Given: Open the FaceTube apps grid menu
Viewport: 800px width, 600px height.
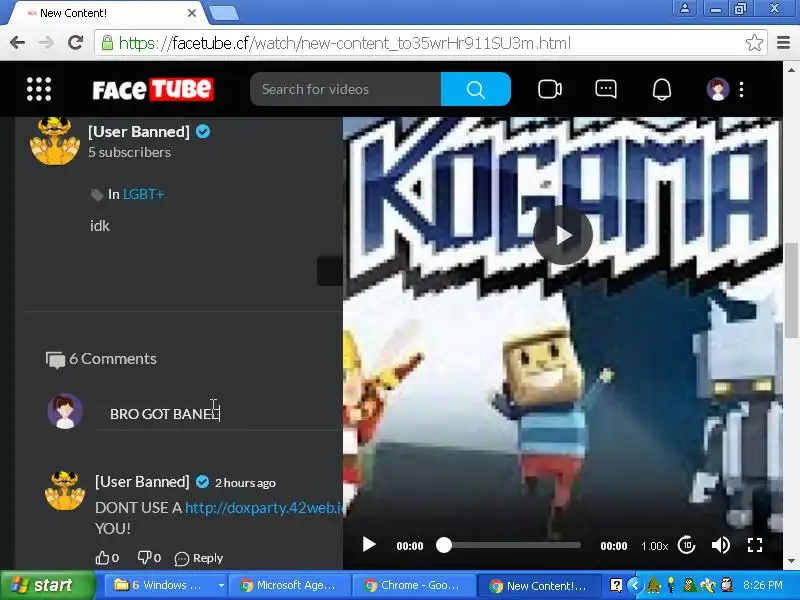Looking at the screenshot, I should [39, 89].
